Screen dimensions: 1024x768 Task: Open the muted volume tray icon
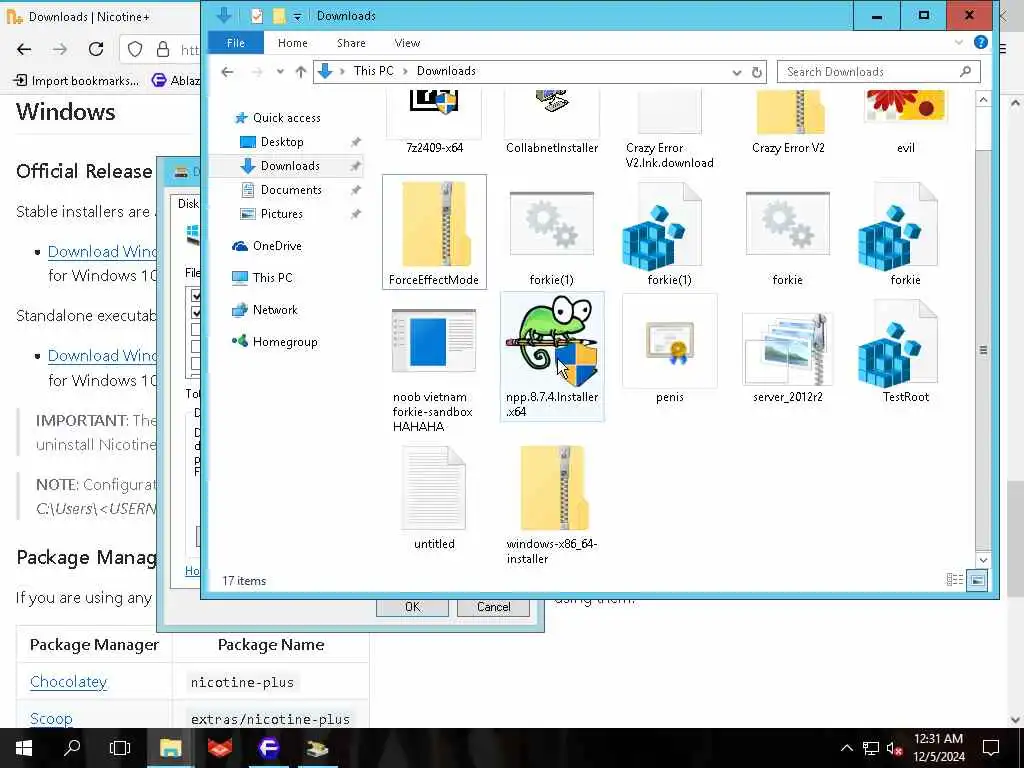pos(894,748)
